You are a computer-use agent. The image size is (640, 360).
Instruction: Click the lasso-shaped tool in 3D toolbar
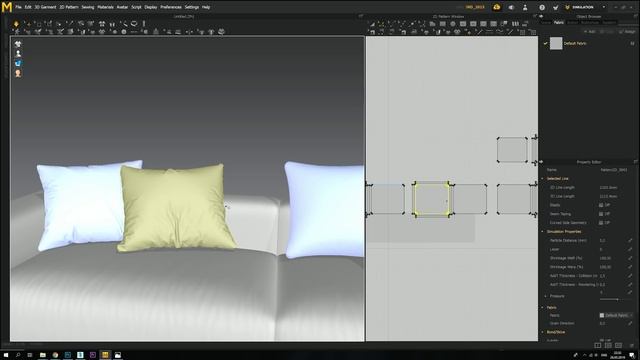click(134, 24)
